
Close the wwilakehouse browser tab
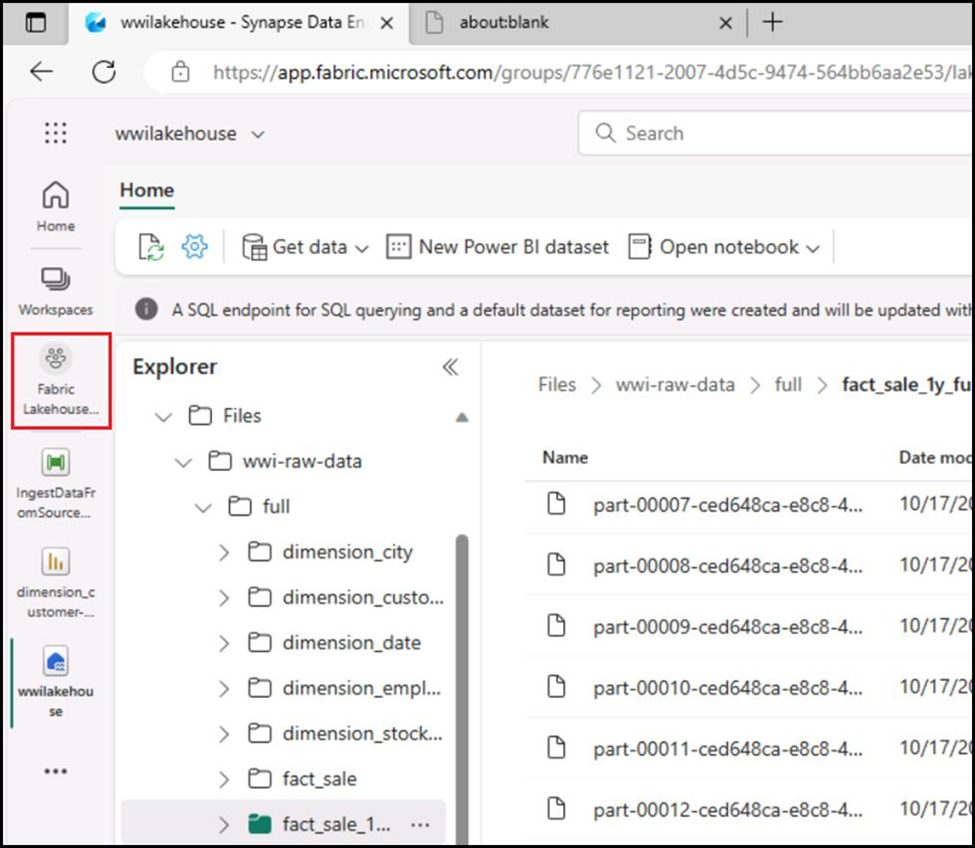pyautogui.click(x=386, y=23)
